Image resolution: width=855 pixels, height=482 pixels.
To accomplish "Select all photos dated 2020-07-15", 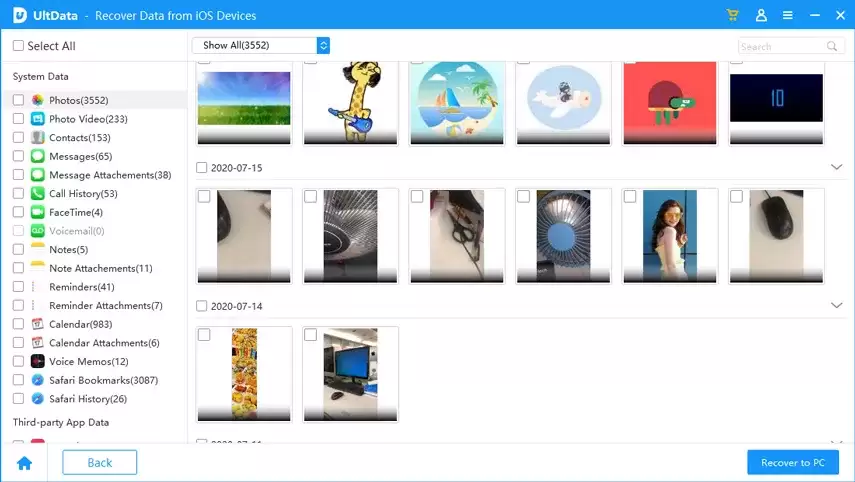I will (202, 167).
